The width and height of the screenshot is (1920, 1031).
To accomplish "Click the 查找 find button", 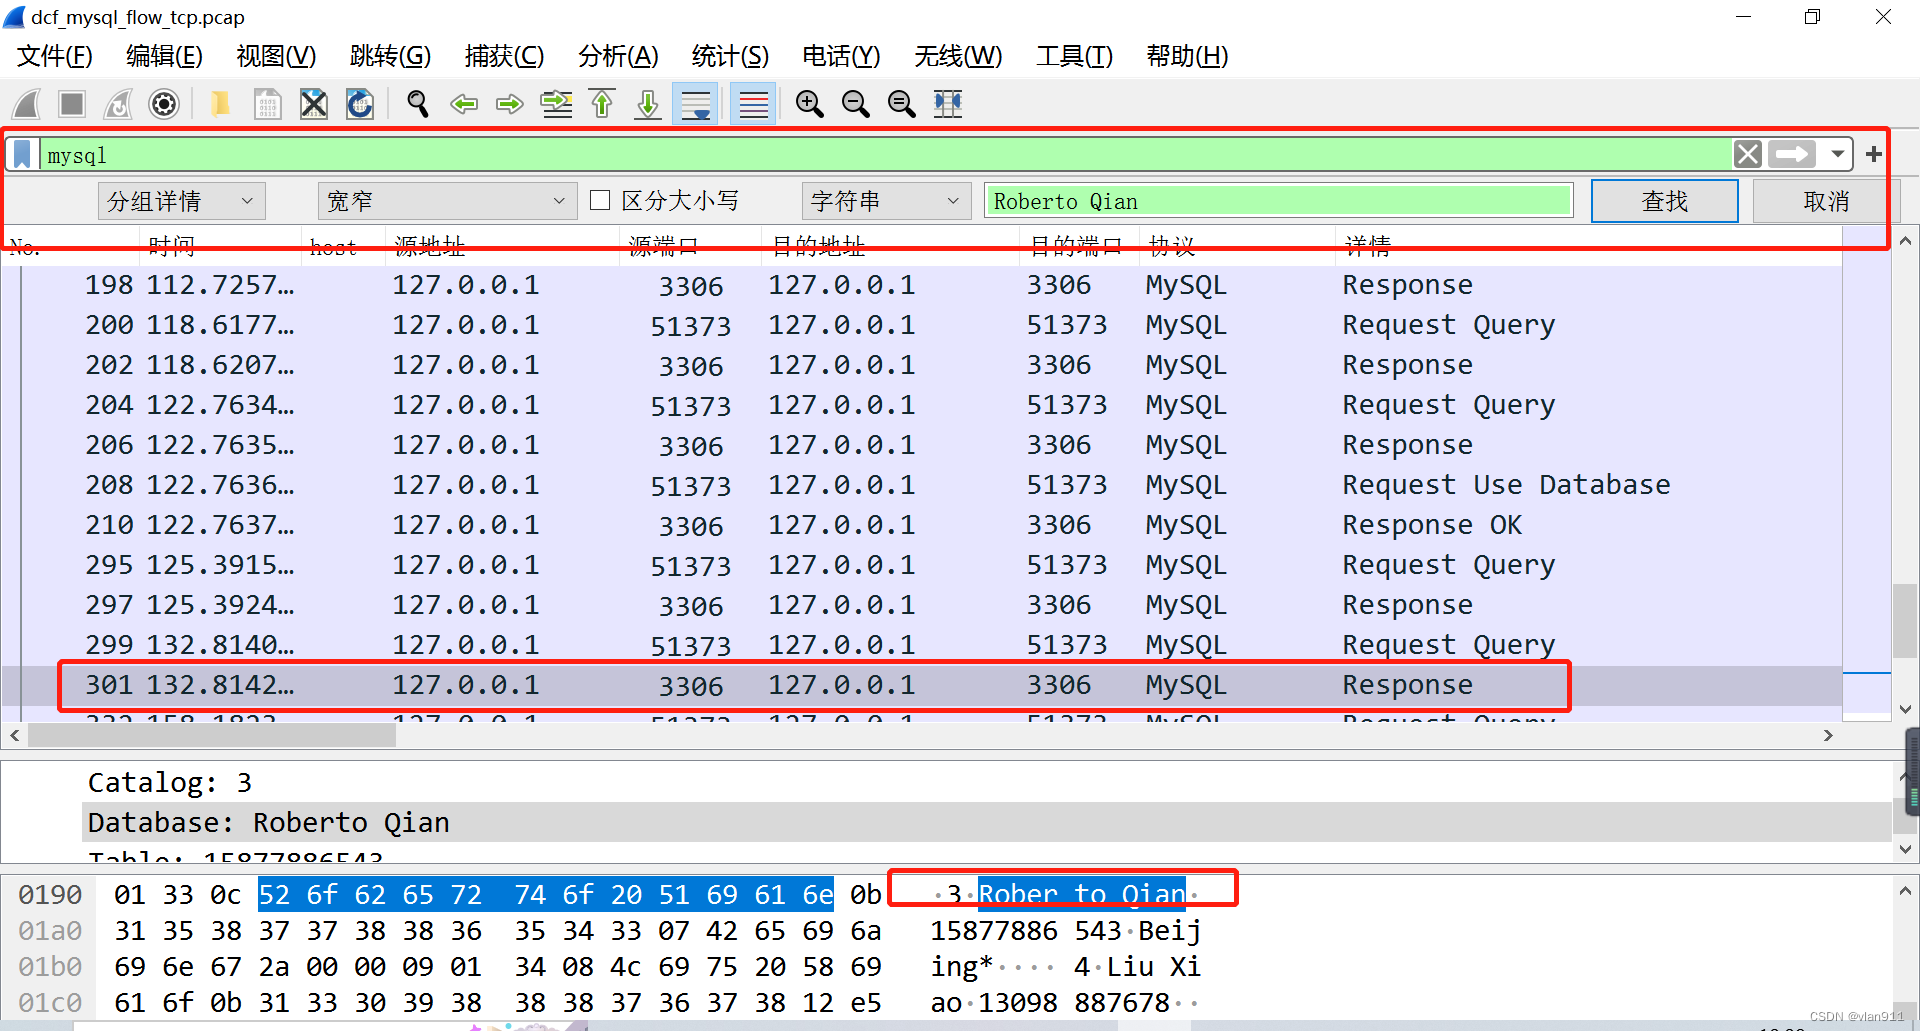I will (x=1664, y=201).
